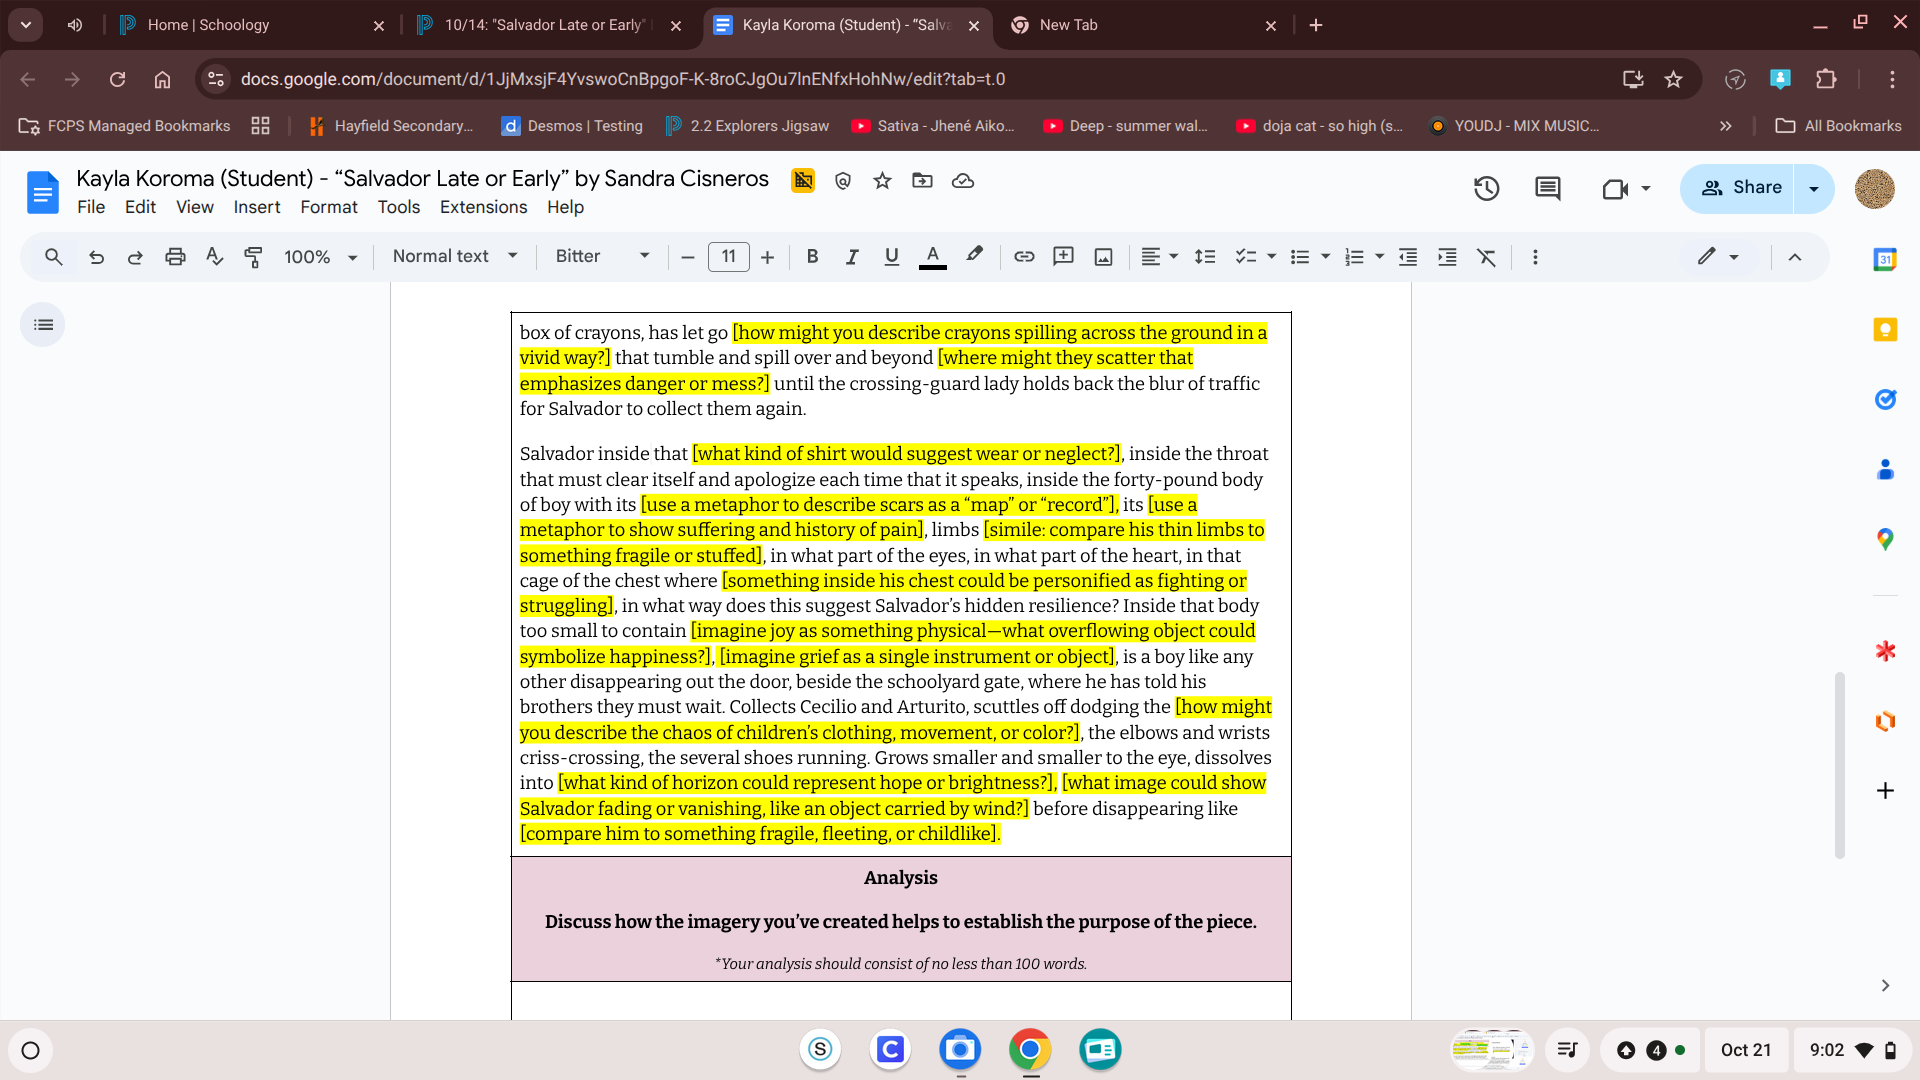
Task: Switch to Home | Schoology tab
Action: (253, 25)
